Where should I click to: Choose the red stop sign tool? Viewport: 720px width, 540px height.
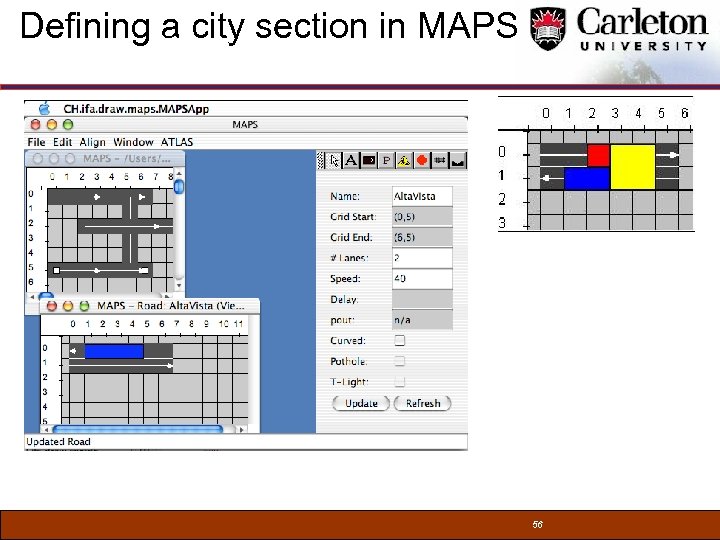coord(422,160)
